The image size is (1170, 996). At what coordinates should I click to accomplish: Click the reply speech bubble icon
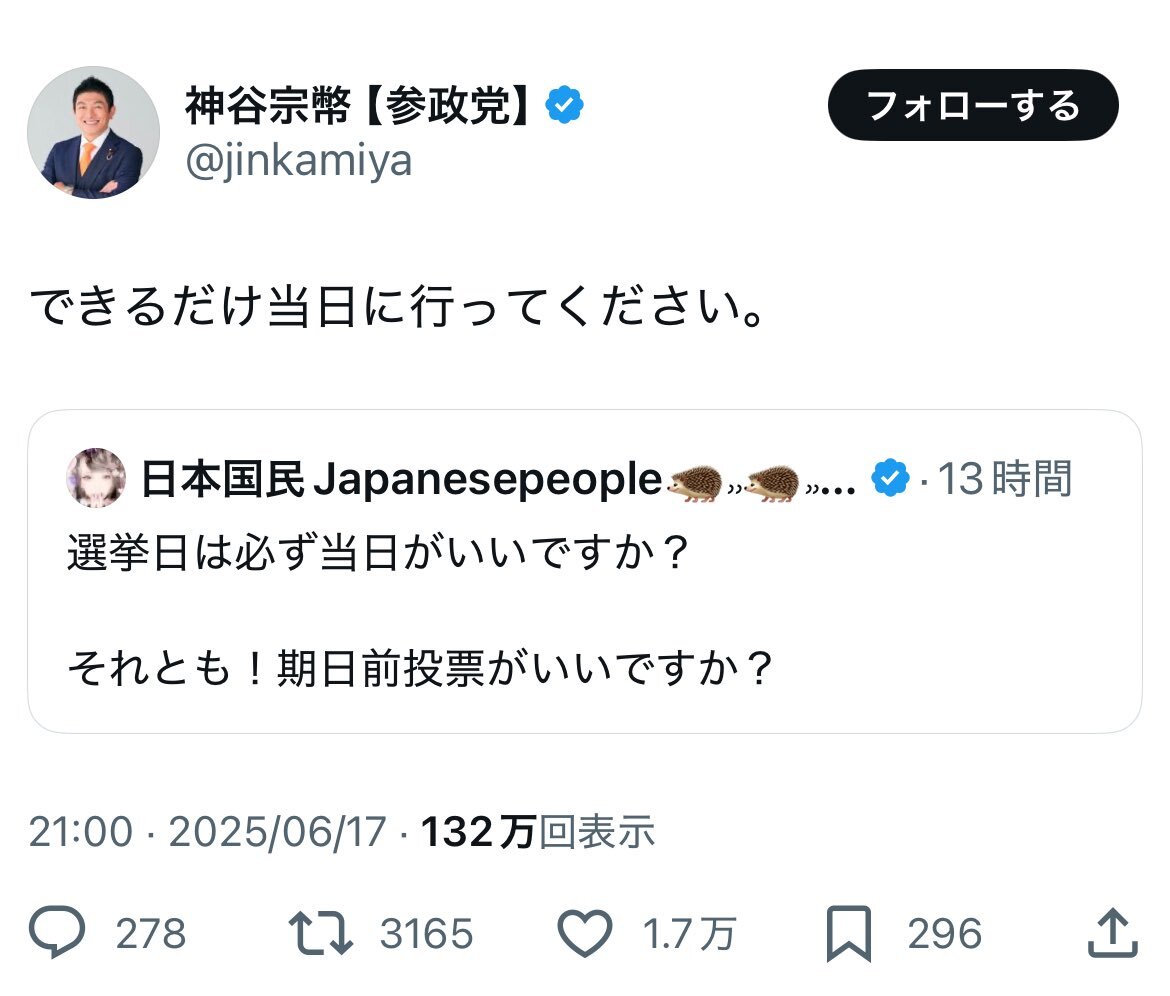click(57, 932)
